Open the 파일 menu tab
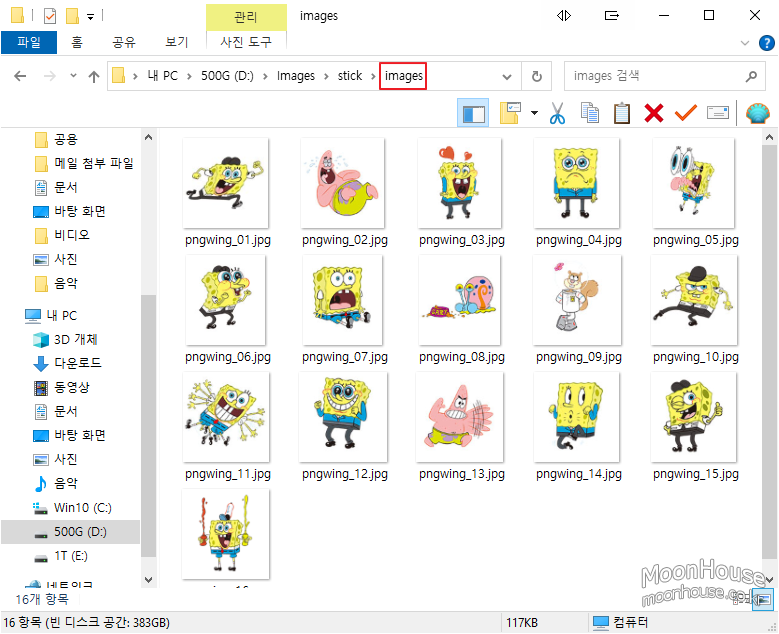Screen dimensions: 779x634 click(x=29, y=42)
